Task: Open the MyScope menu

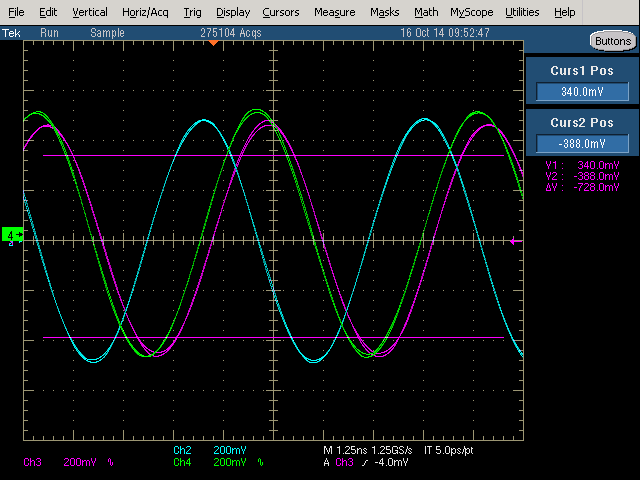Action: pos(470,12)
